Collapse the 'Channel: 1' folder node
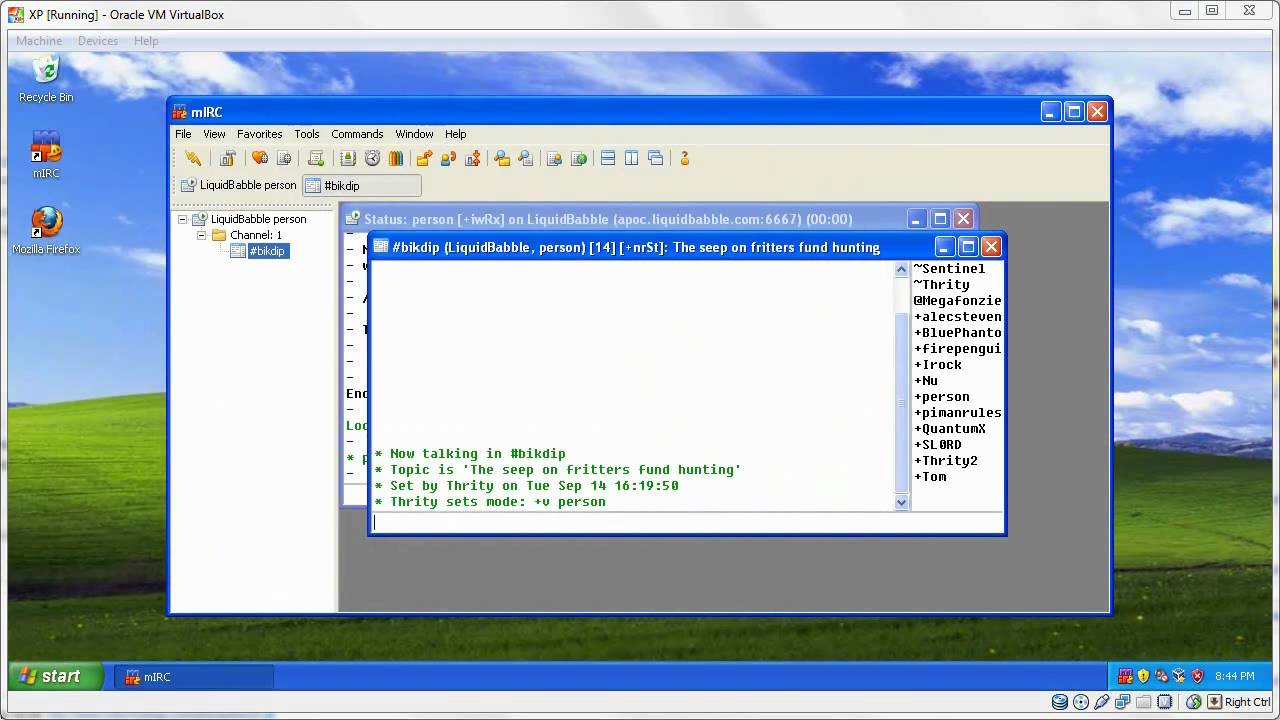 point(201,235)
